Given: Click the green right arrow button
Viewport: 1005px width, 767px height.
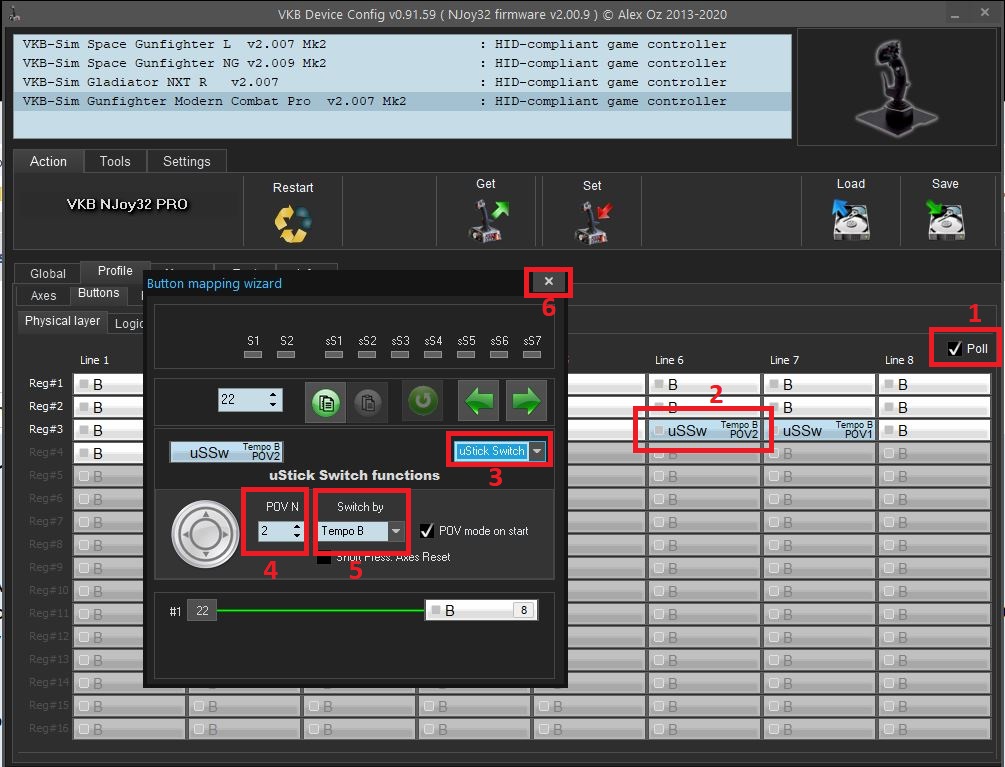Looking at the screenshot, I should [x=525, y=401].
